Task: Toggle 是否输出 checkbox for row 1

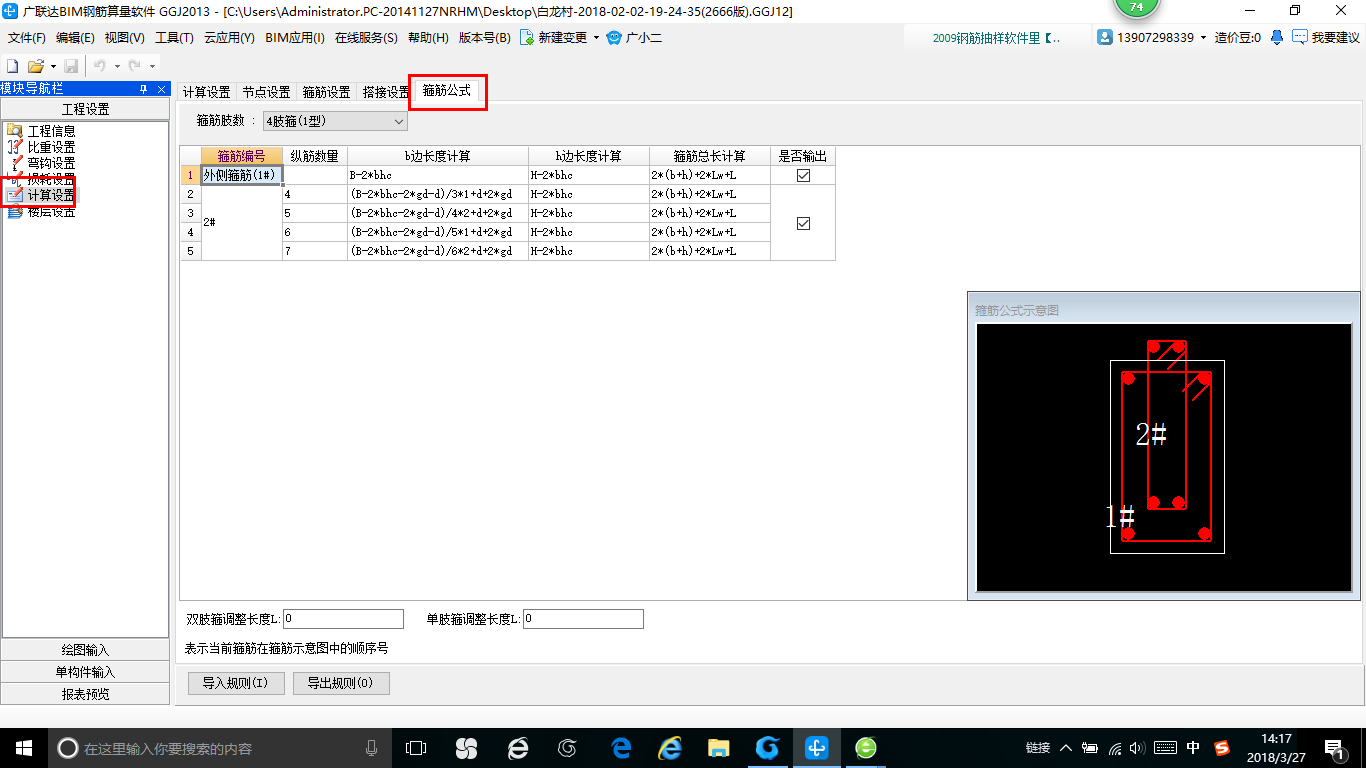Action: (803, 175)
